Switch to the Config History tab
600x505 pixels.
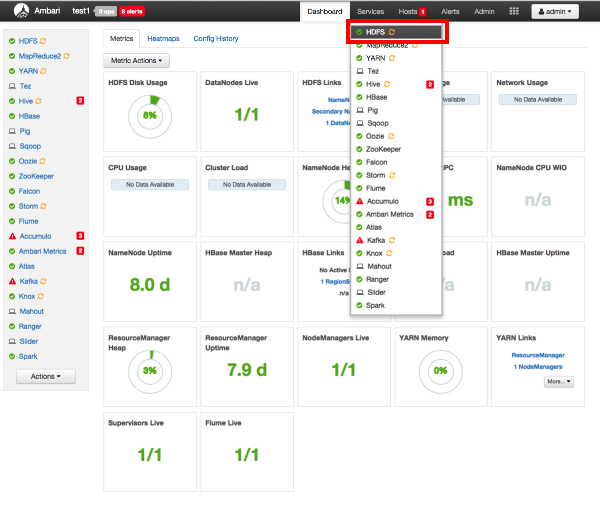216,38
